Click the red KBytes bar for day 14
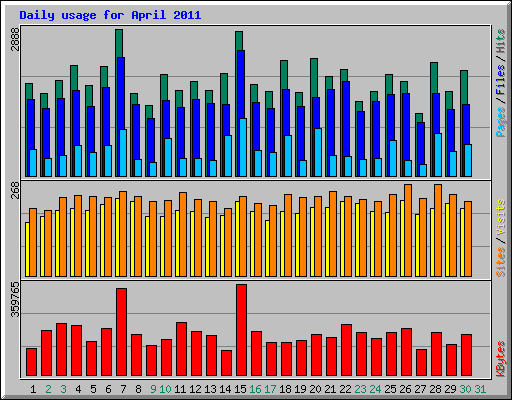Viewport: 512px width, 400px height. click(227, 363)
